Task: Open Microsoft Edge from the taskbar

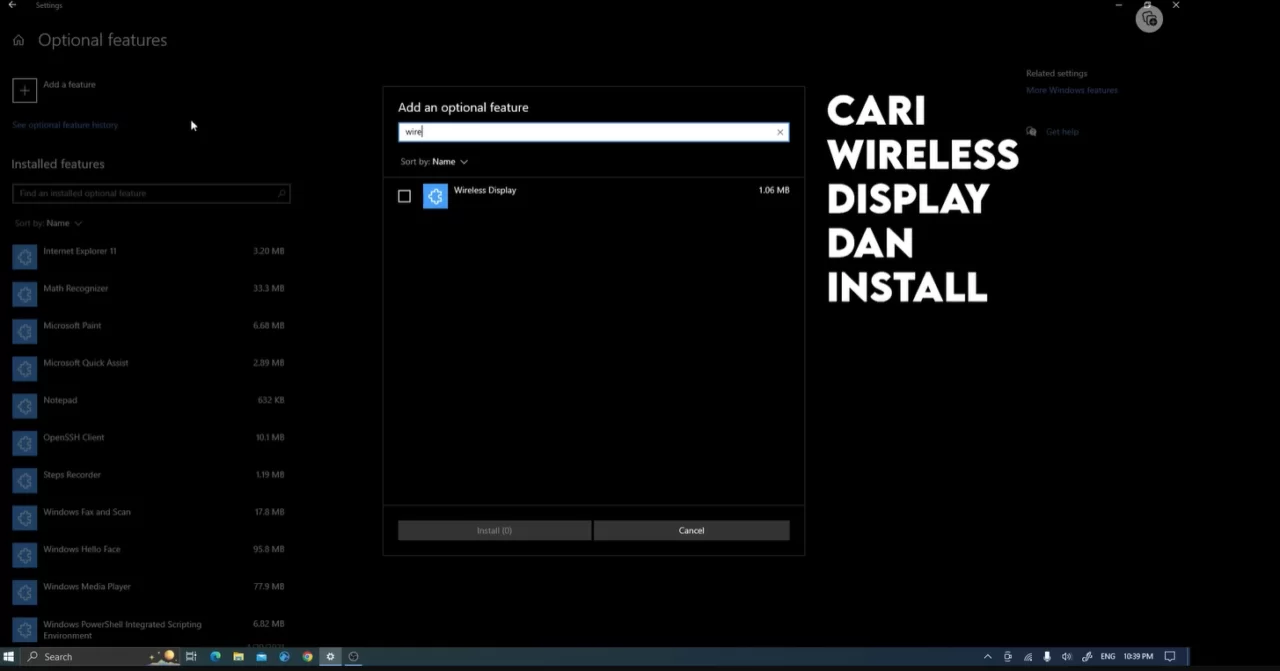Action: [x=215, y=656]
